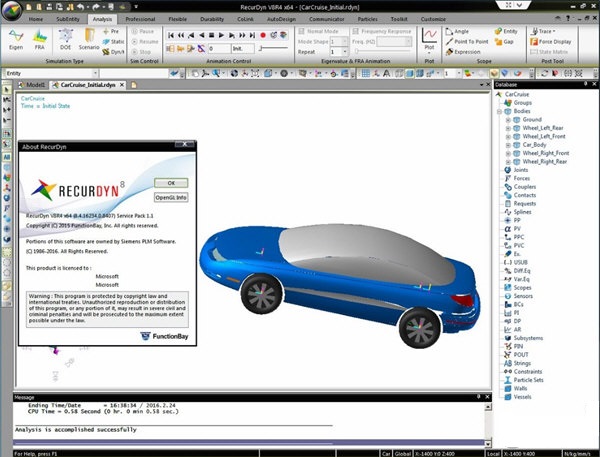
Task: Expand the Ground body node
Action: pyautogui.click(x=508, y=120)
